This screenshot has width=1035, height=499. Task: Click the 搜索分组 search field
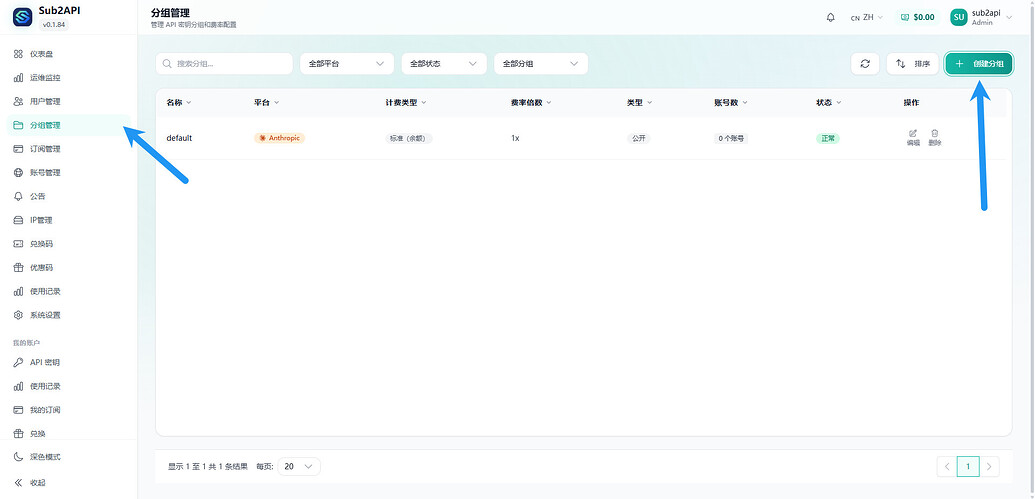tap(224, 64)
